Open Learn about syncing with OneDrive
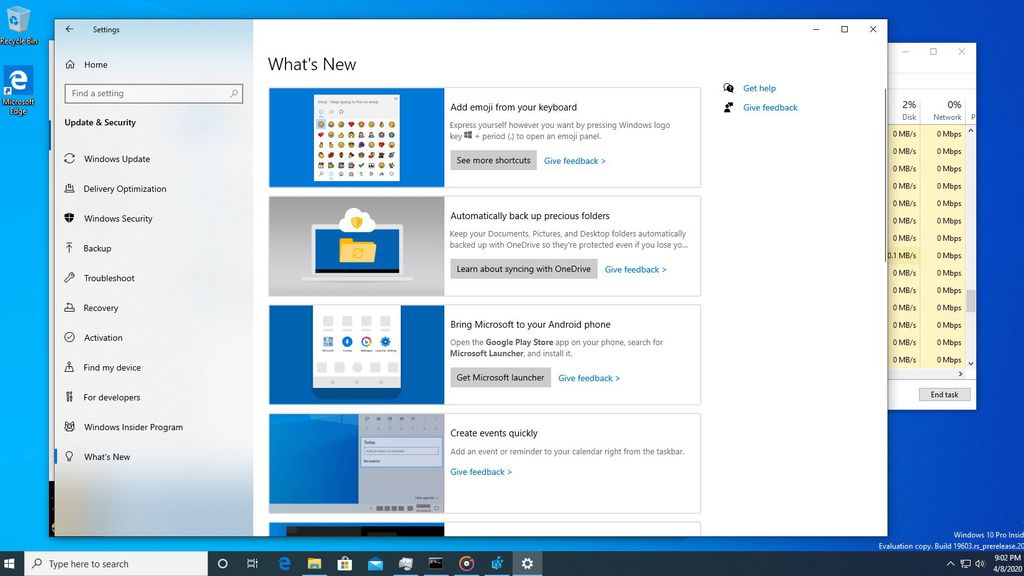This screenshot has width=1024, height=576. click(523, 269)
